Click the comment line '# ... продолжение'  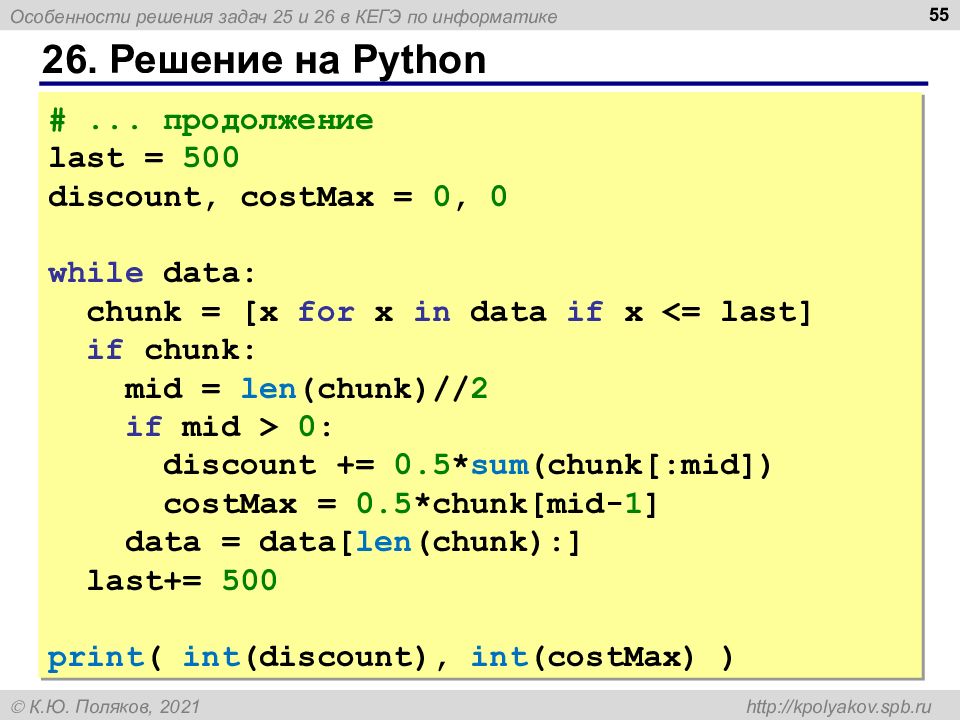[211, 121]
